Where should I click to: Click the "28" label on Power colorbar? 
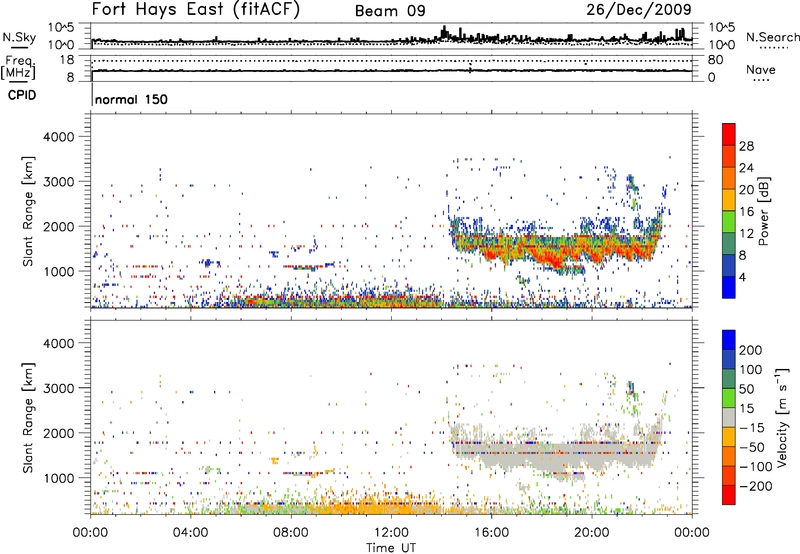[x=746, y=146]
